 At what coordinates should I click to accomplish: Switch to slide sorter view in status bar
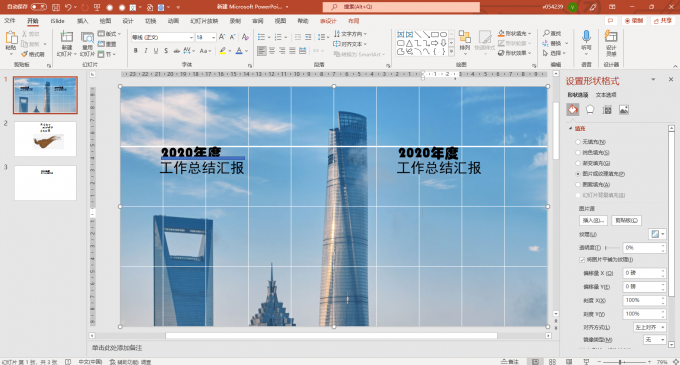[x=552, y=362]
